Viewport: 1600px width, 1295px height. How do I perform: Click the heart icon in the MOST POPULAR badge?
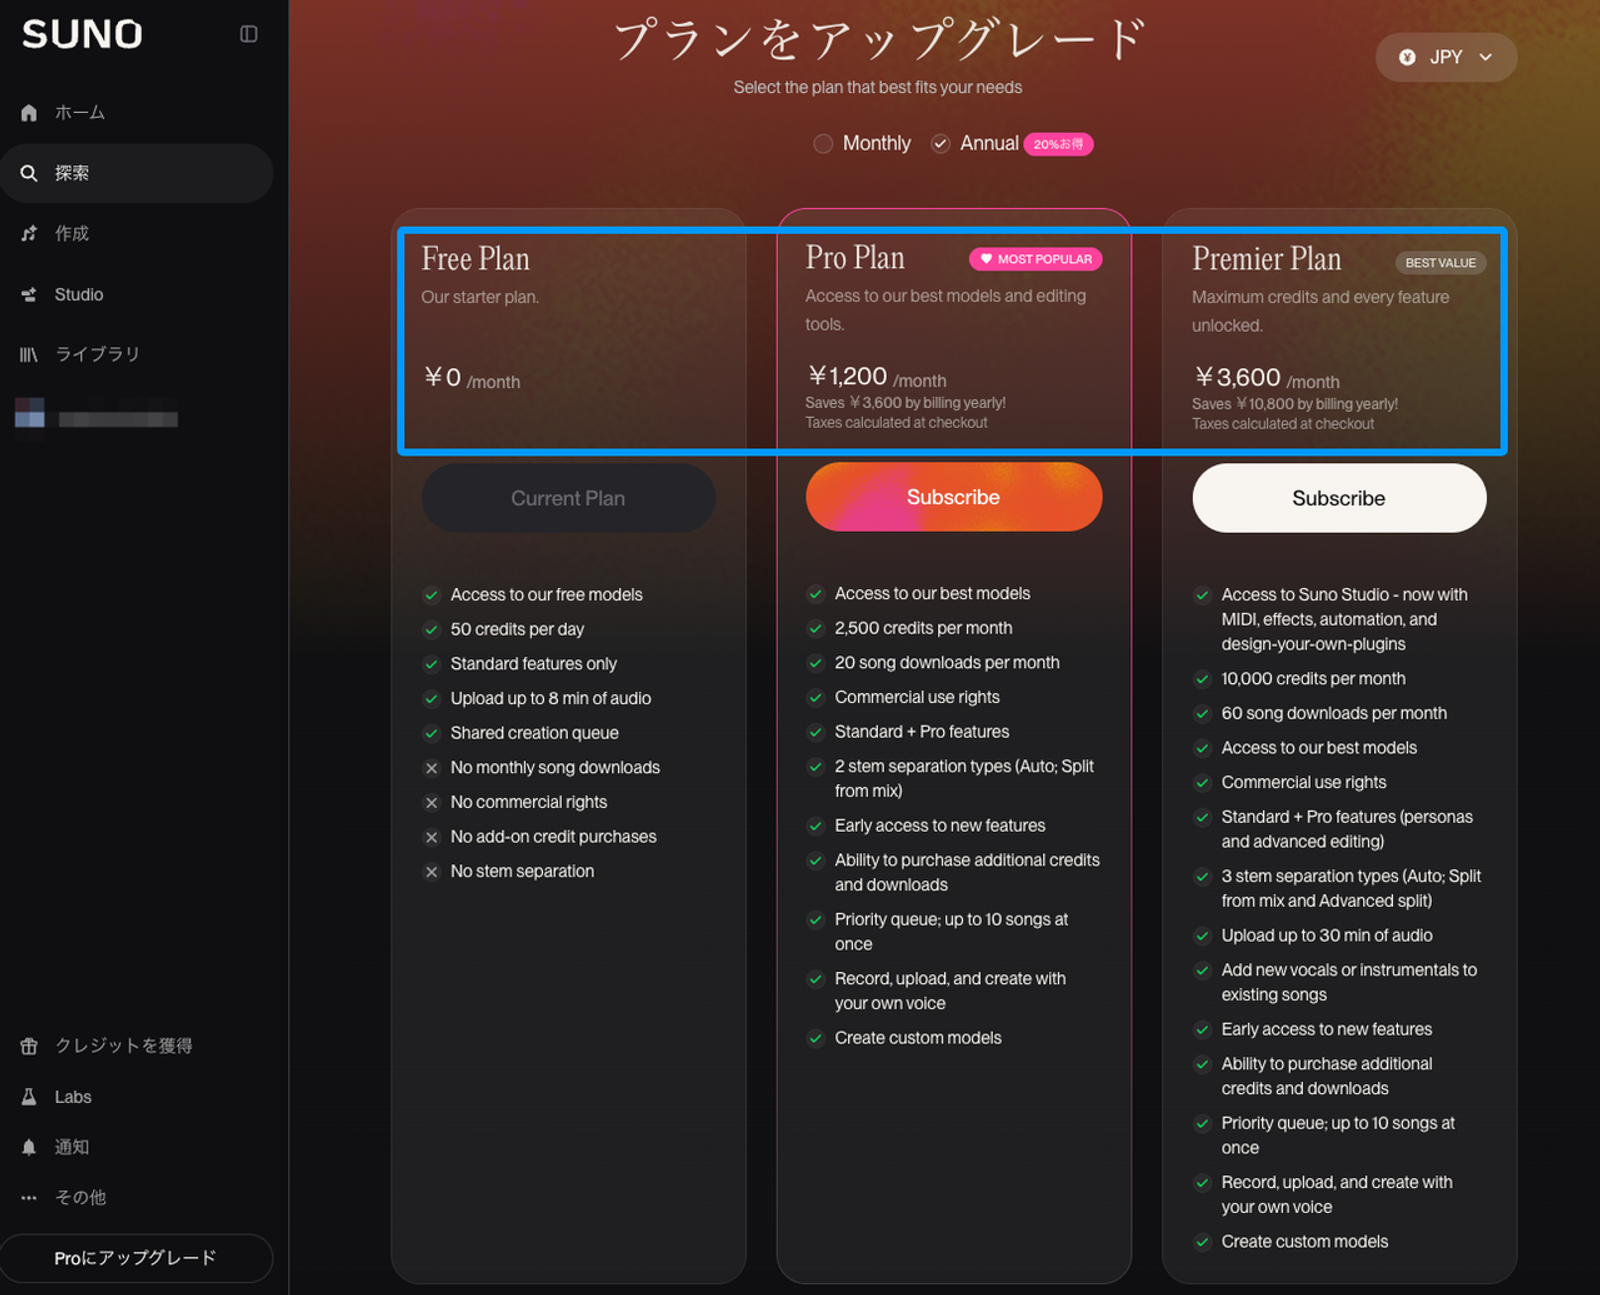point(986,259)
